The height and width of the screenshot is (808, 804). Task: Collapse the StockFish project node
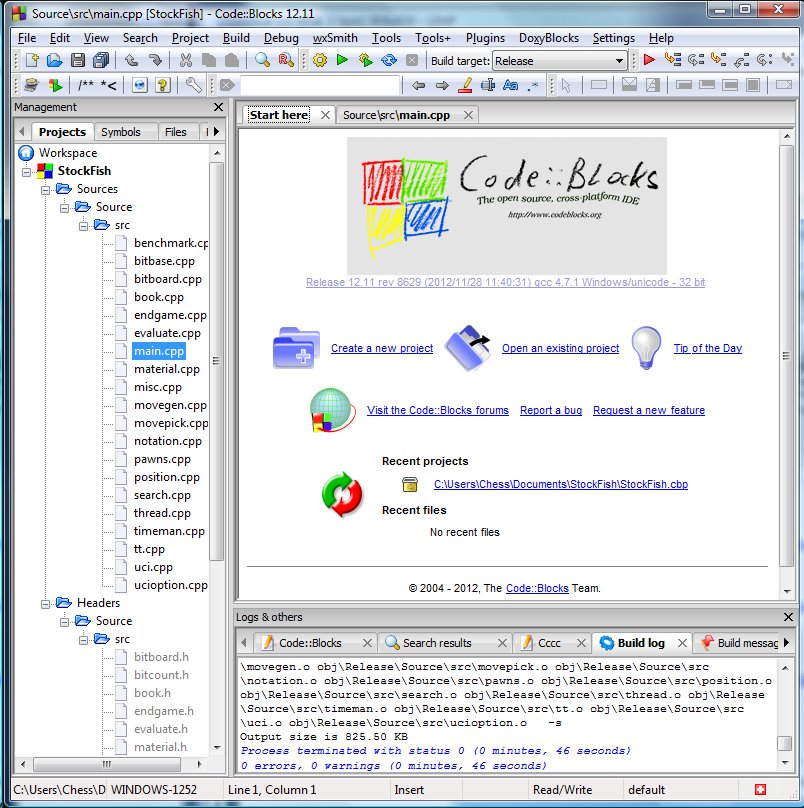point(26,172)
